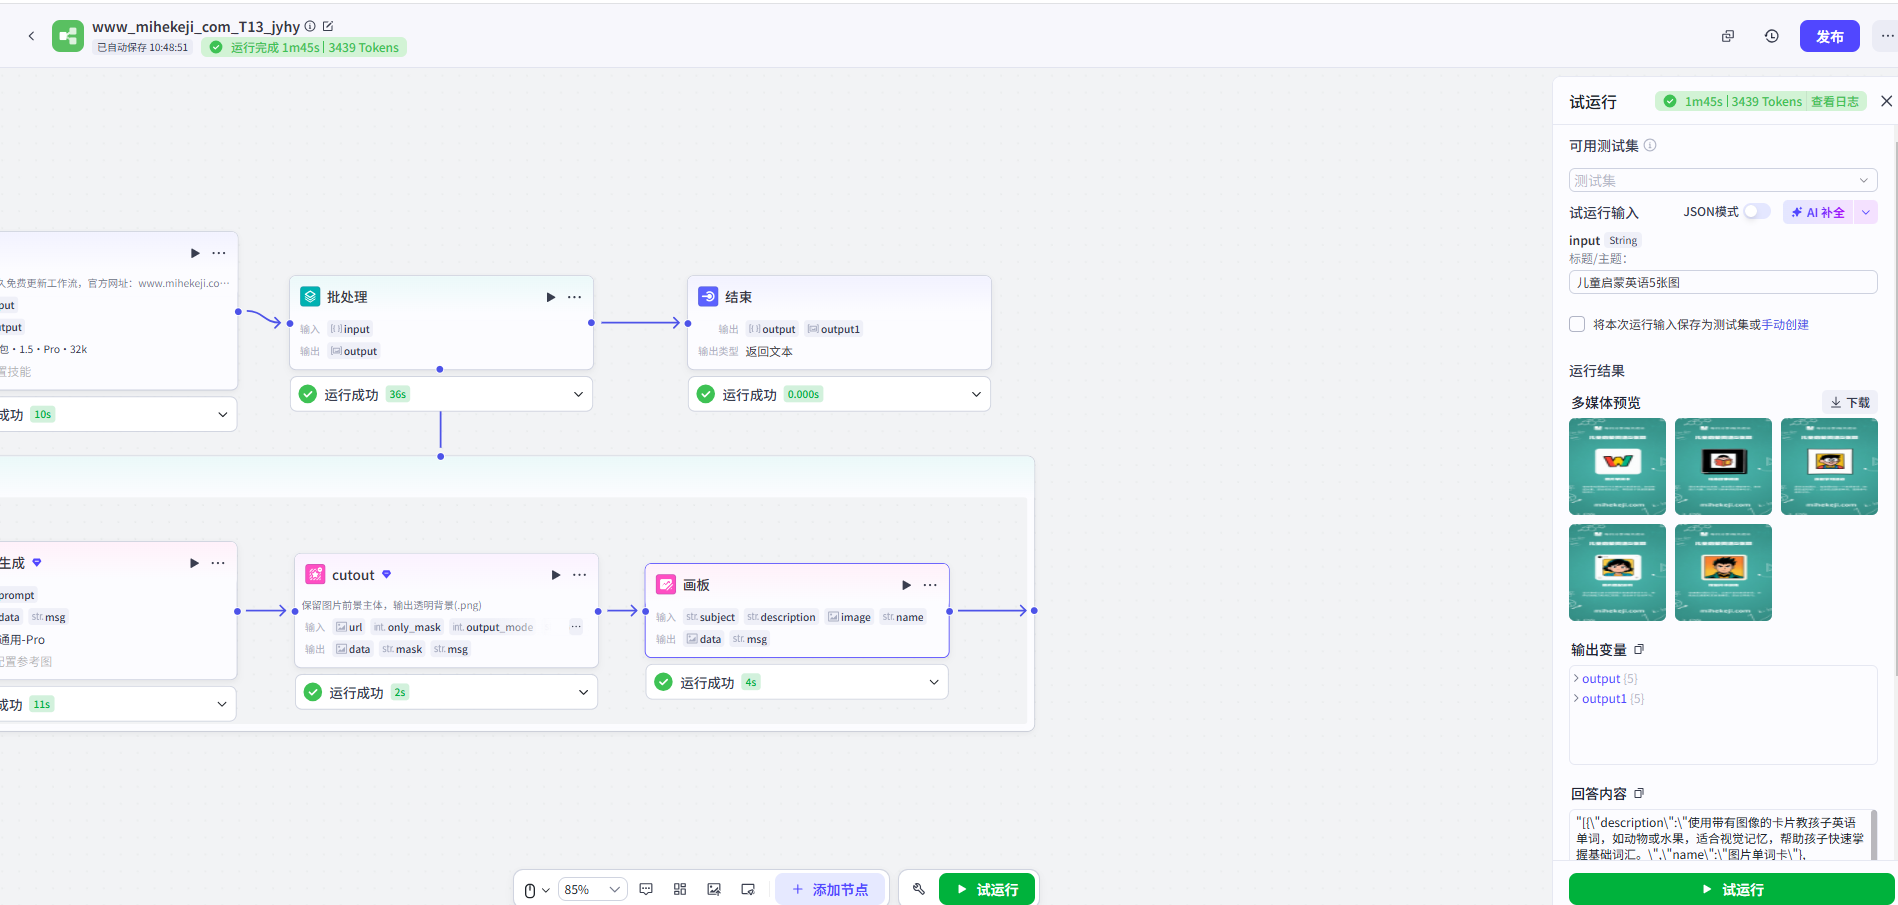Click the 添加节点 add node button

tap(830, 889)
